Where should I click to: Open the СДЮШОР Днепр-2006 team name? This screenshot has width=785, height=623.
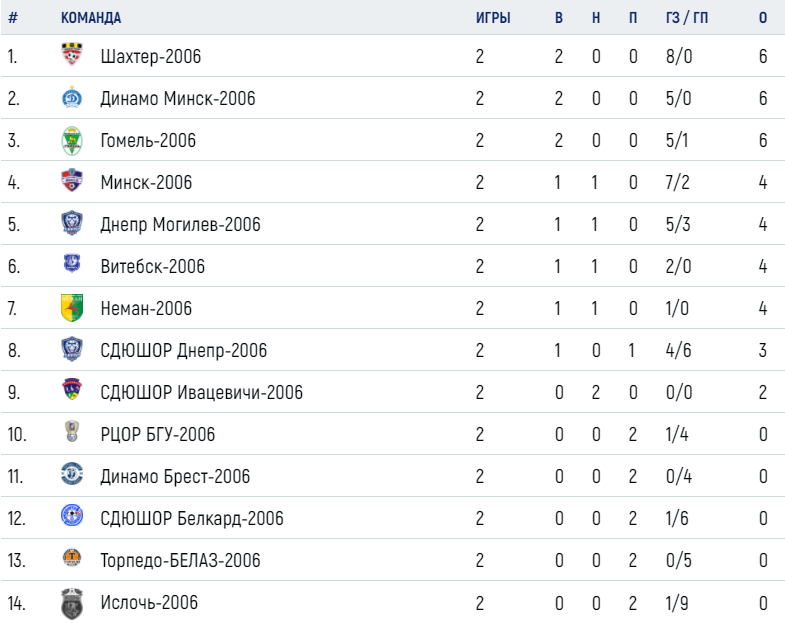tap(184, 351)
